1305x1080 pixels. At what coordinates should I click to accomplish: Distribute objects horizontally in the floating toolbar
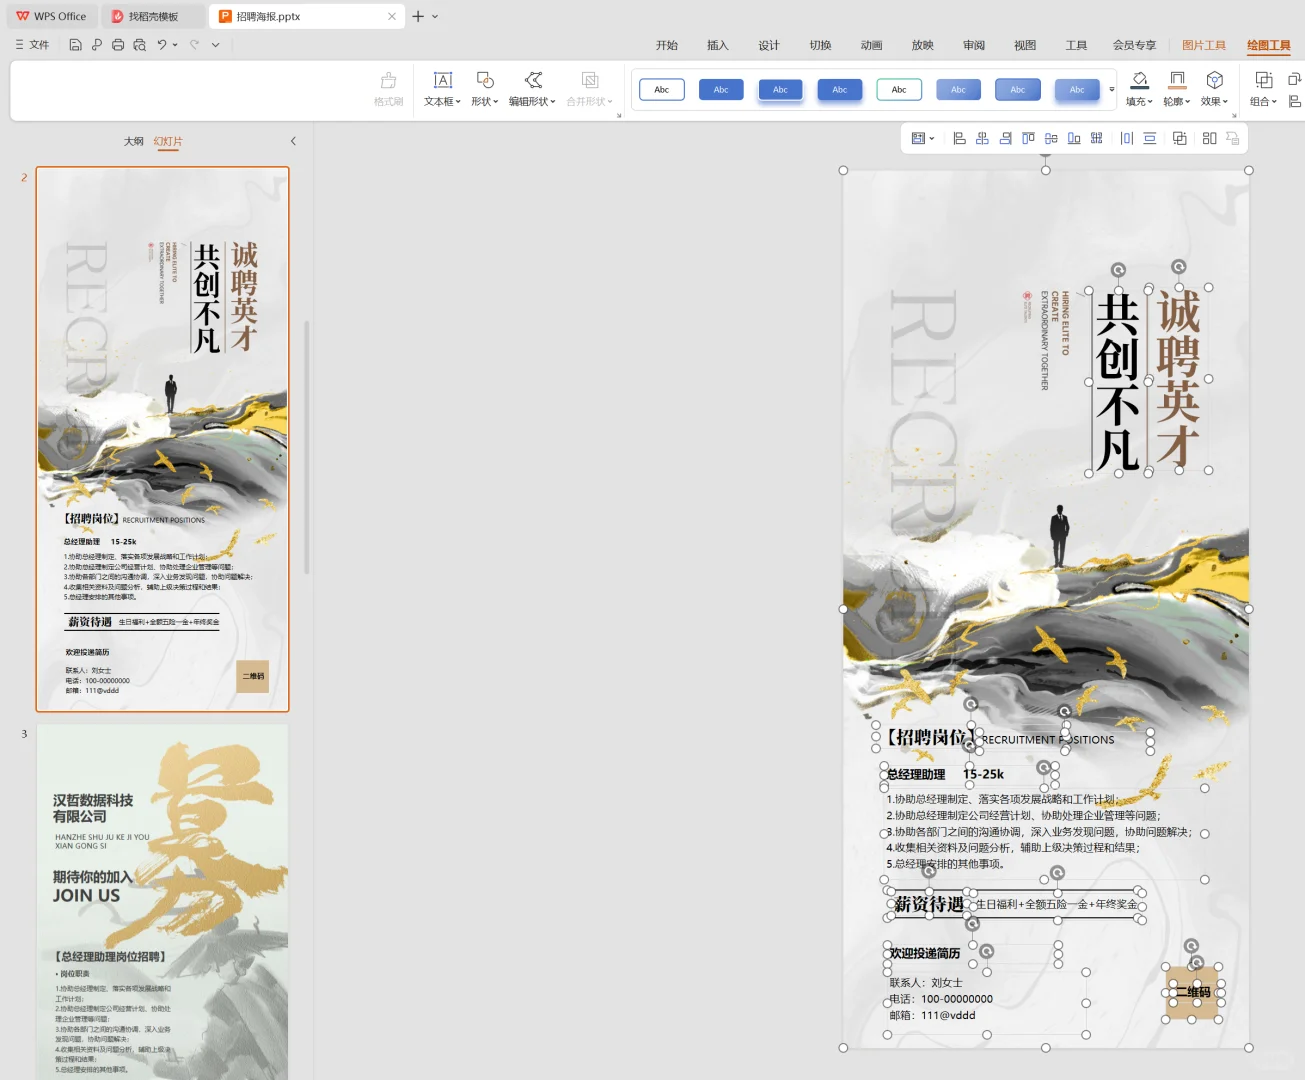[1127, 139]
